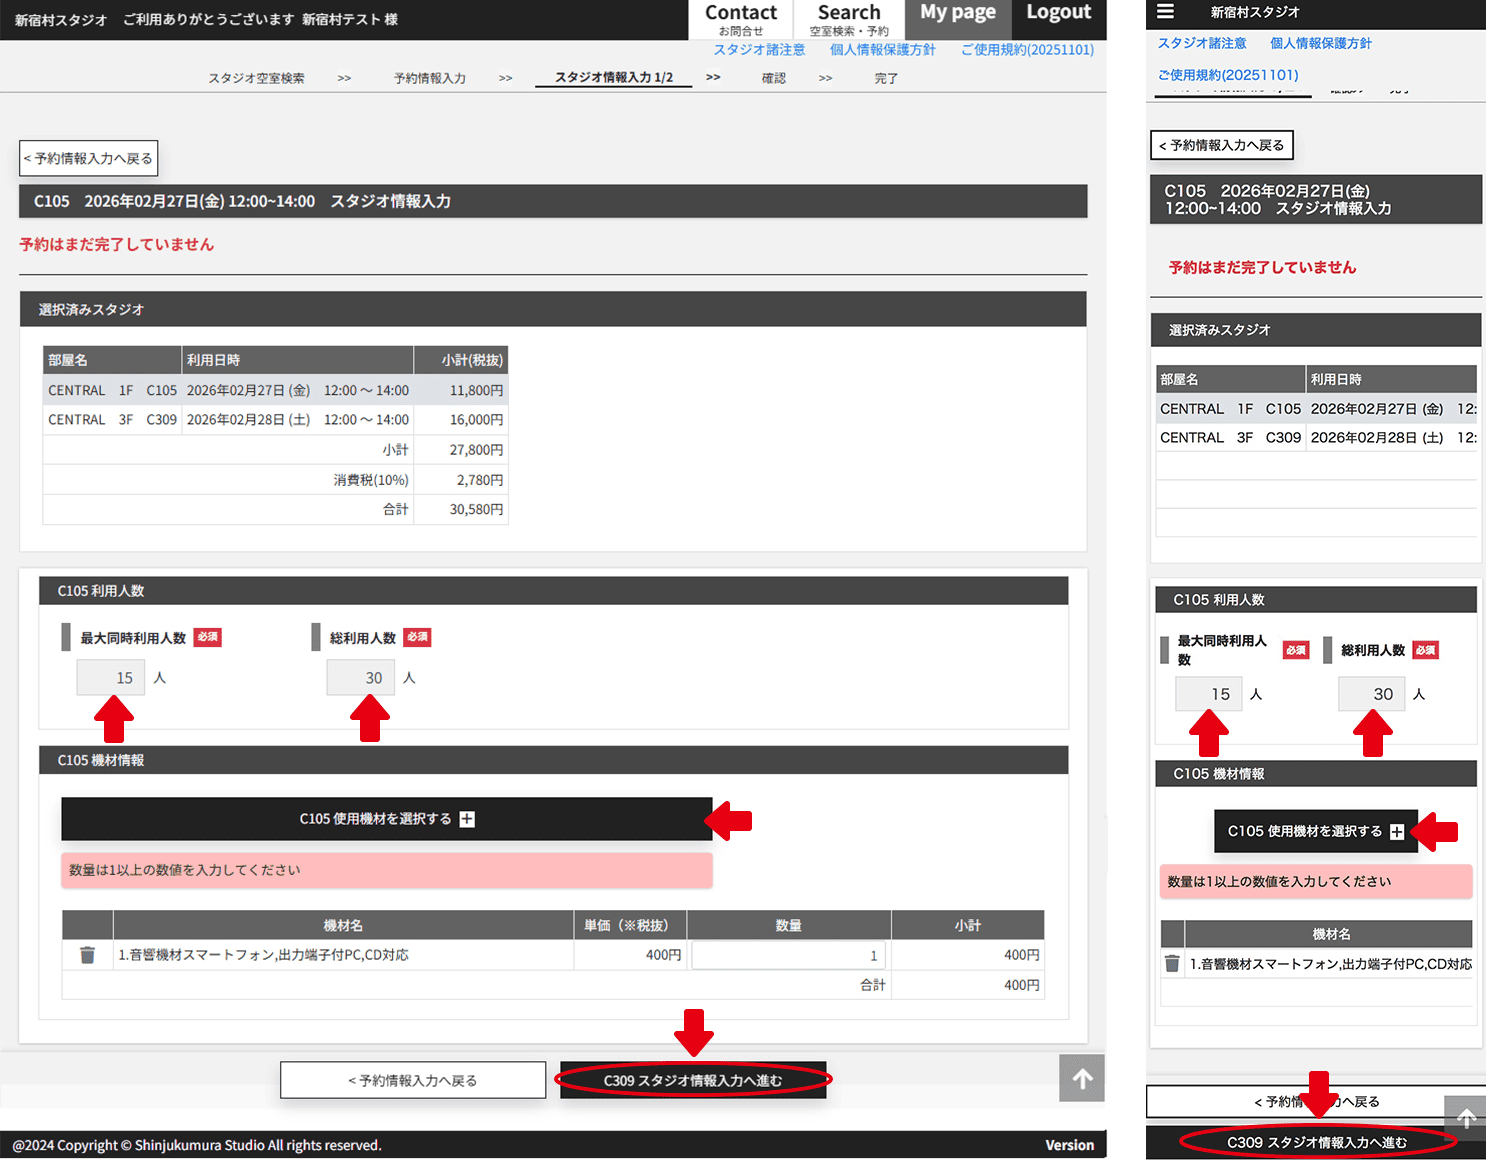Viewport: 1486px width, 1160px height.
Task: Open the 個人情報保護方針 link in desktop header
Action: (882, 50)
